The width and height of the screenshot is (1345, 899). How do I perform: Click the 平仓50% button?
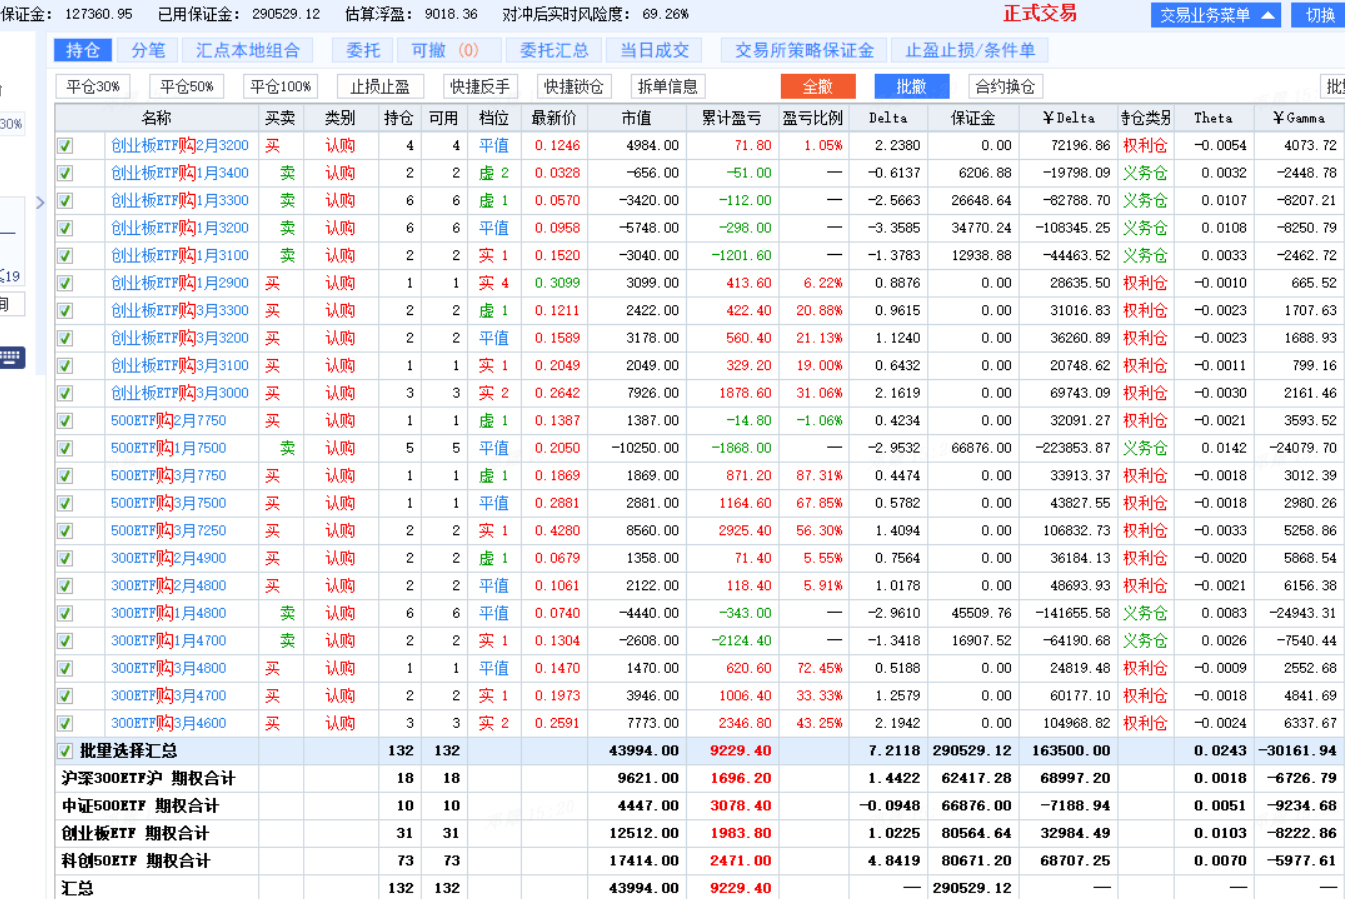(x=186, y=87)
